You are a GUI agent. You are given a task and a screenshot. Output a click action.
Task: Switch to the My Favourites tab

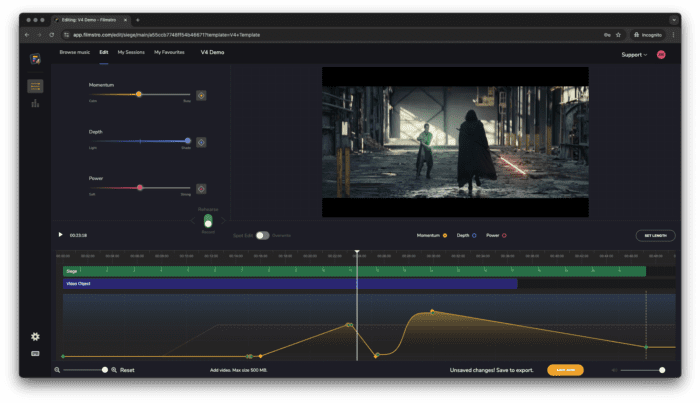169,51
